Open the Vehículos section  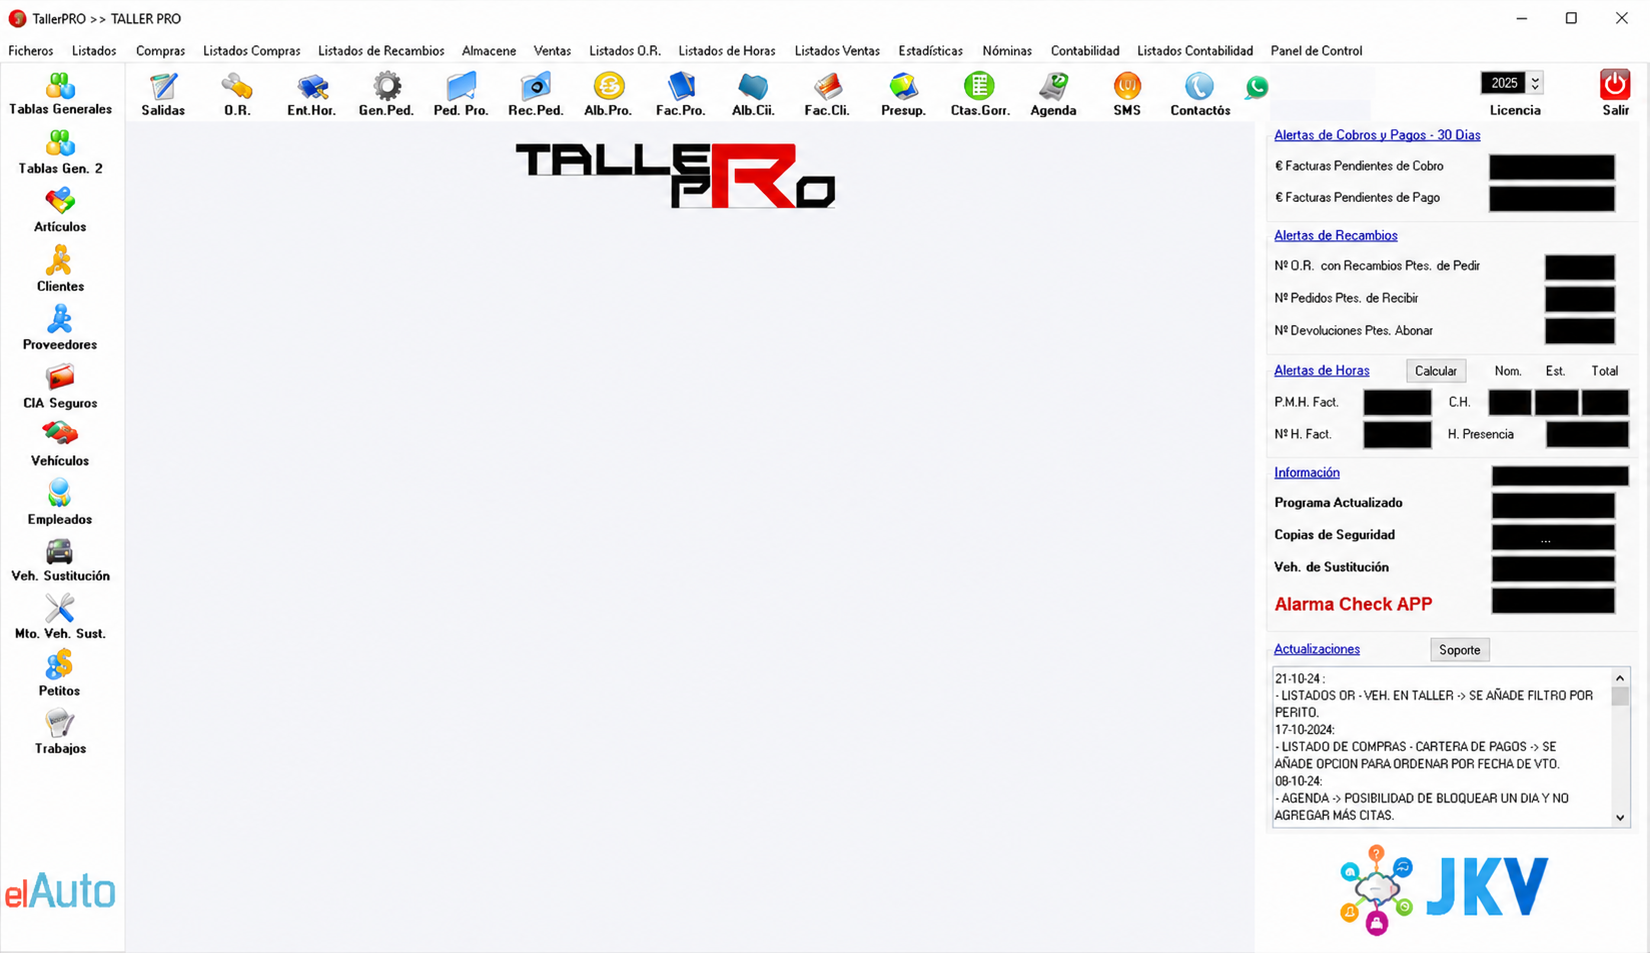[x=60, y=445]
